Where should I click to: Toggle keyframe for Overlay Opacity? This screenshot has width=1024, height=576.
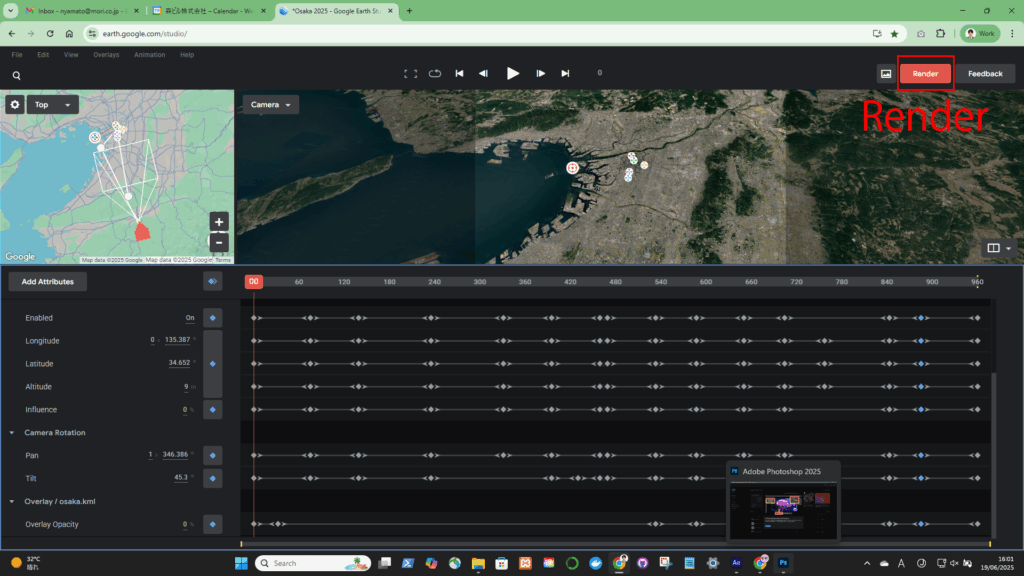pyautogui.click(x=213, y=524)
